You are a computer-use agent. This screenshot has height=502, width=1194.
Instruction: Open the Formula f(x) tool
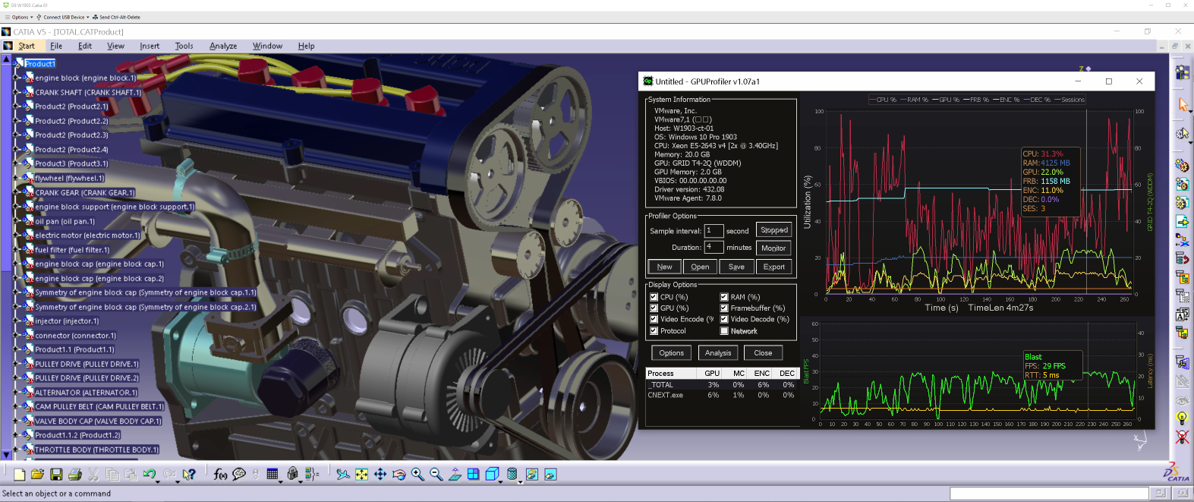click(219, 475)
